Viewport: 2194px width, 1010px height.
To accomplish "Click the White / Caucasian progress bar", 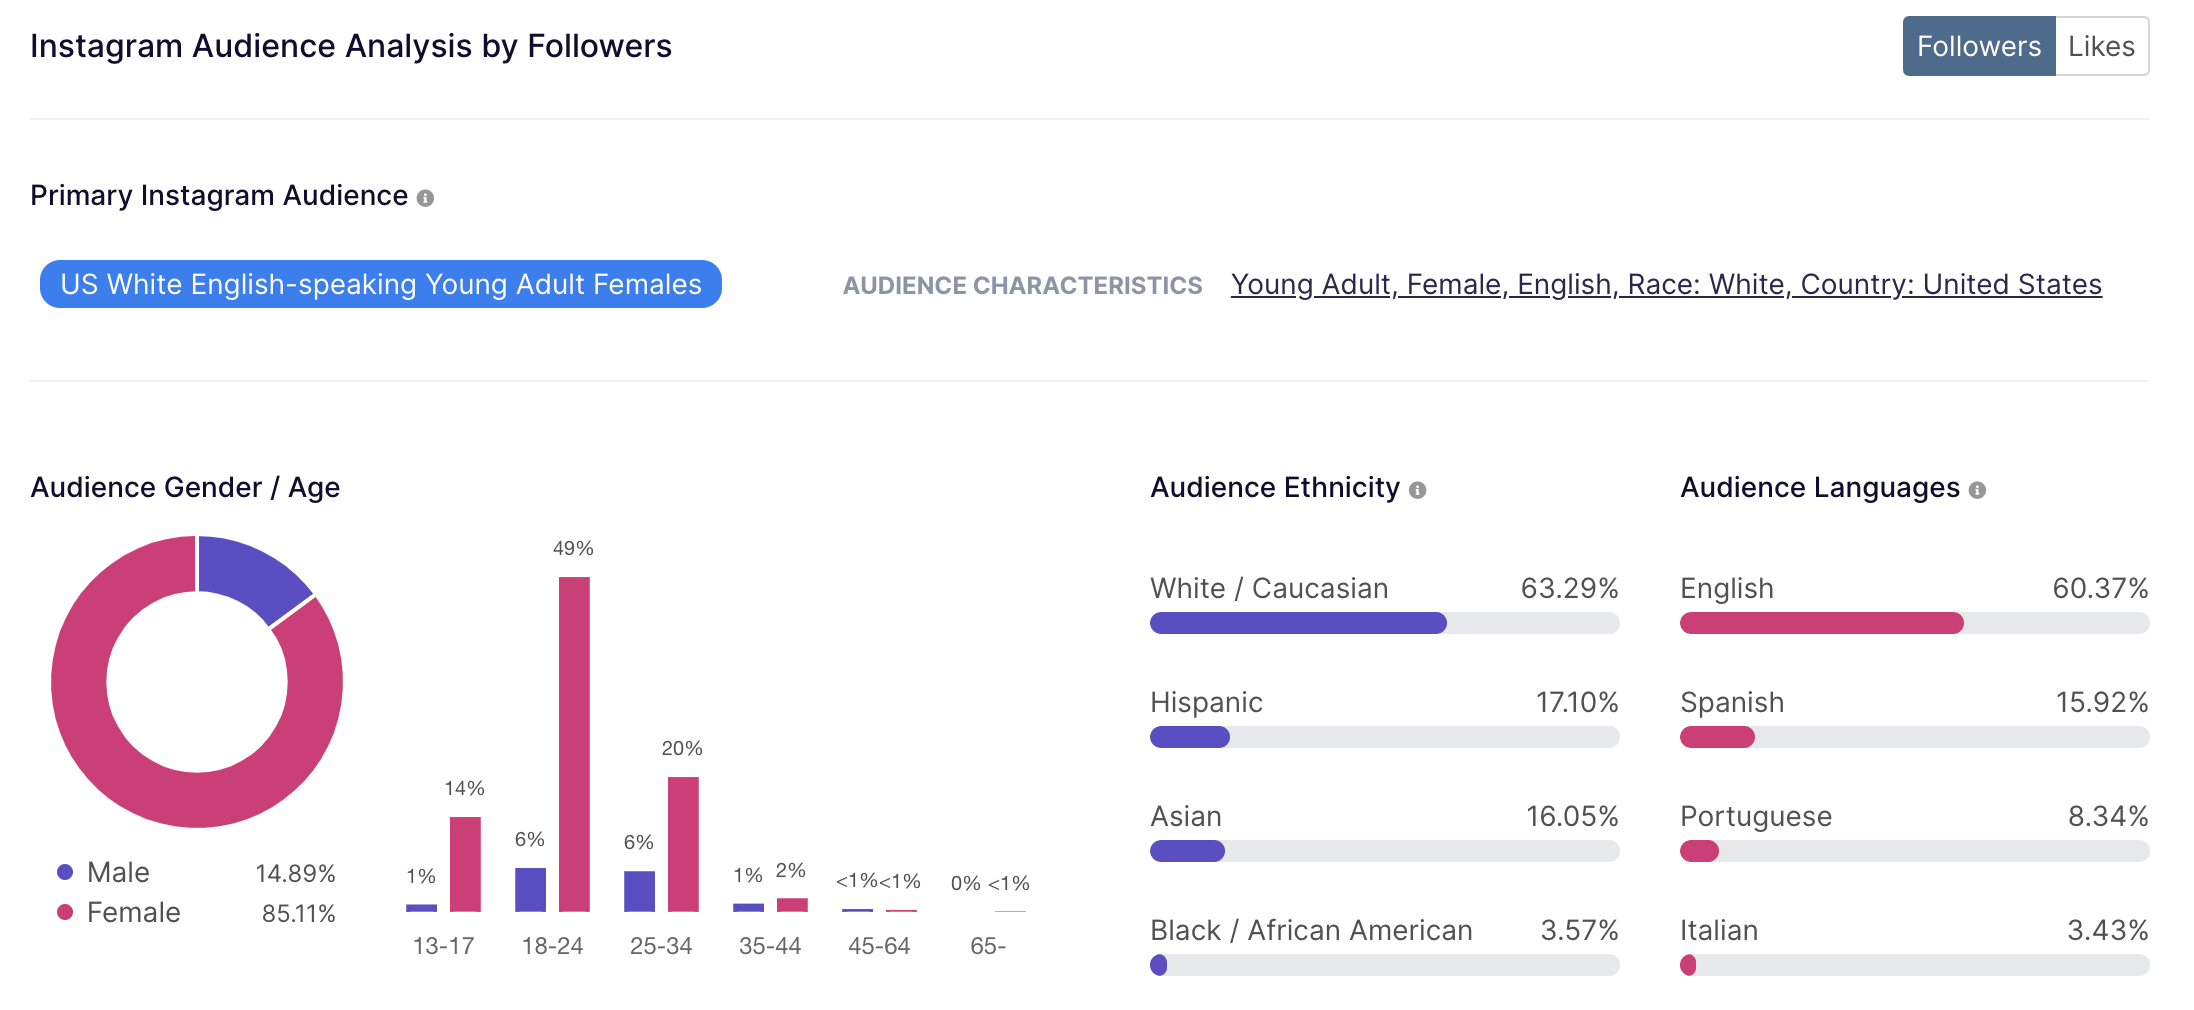I will tap(1384, 623).
